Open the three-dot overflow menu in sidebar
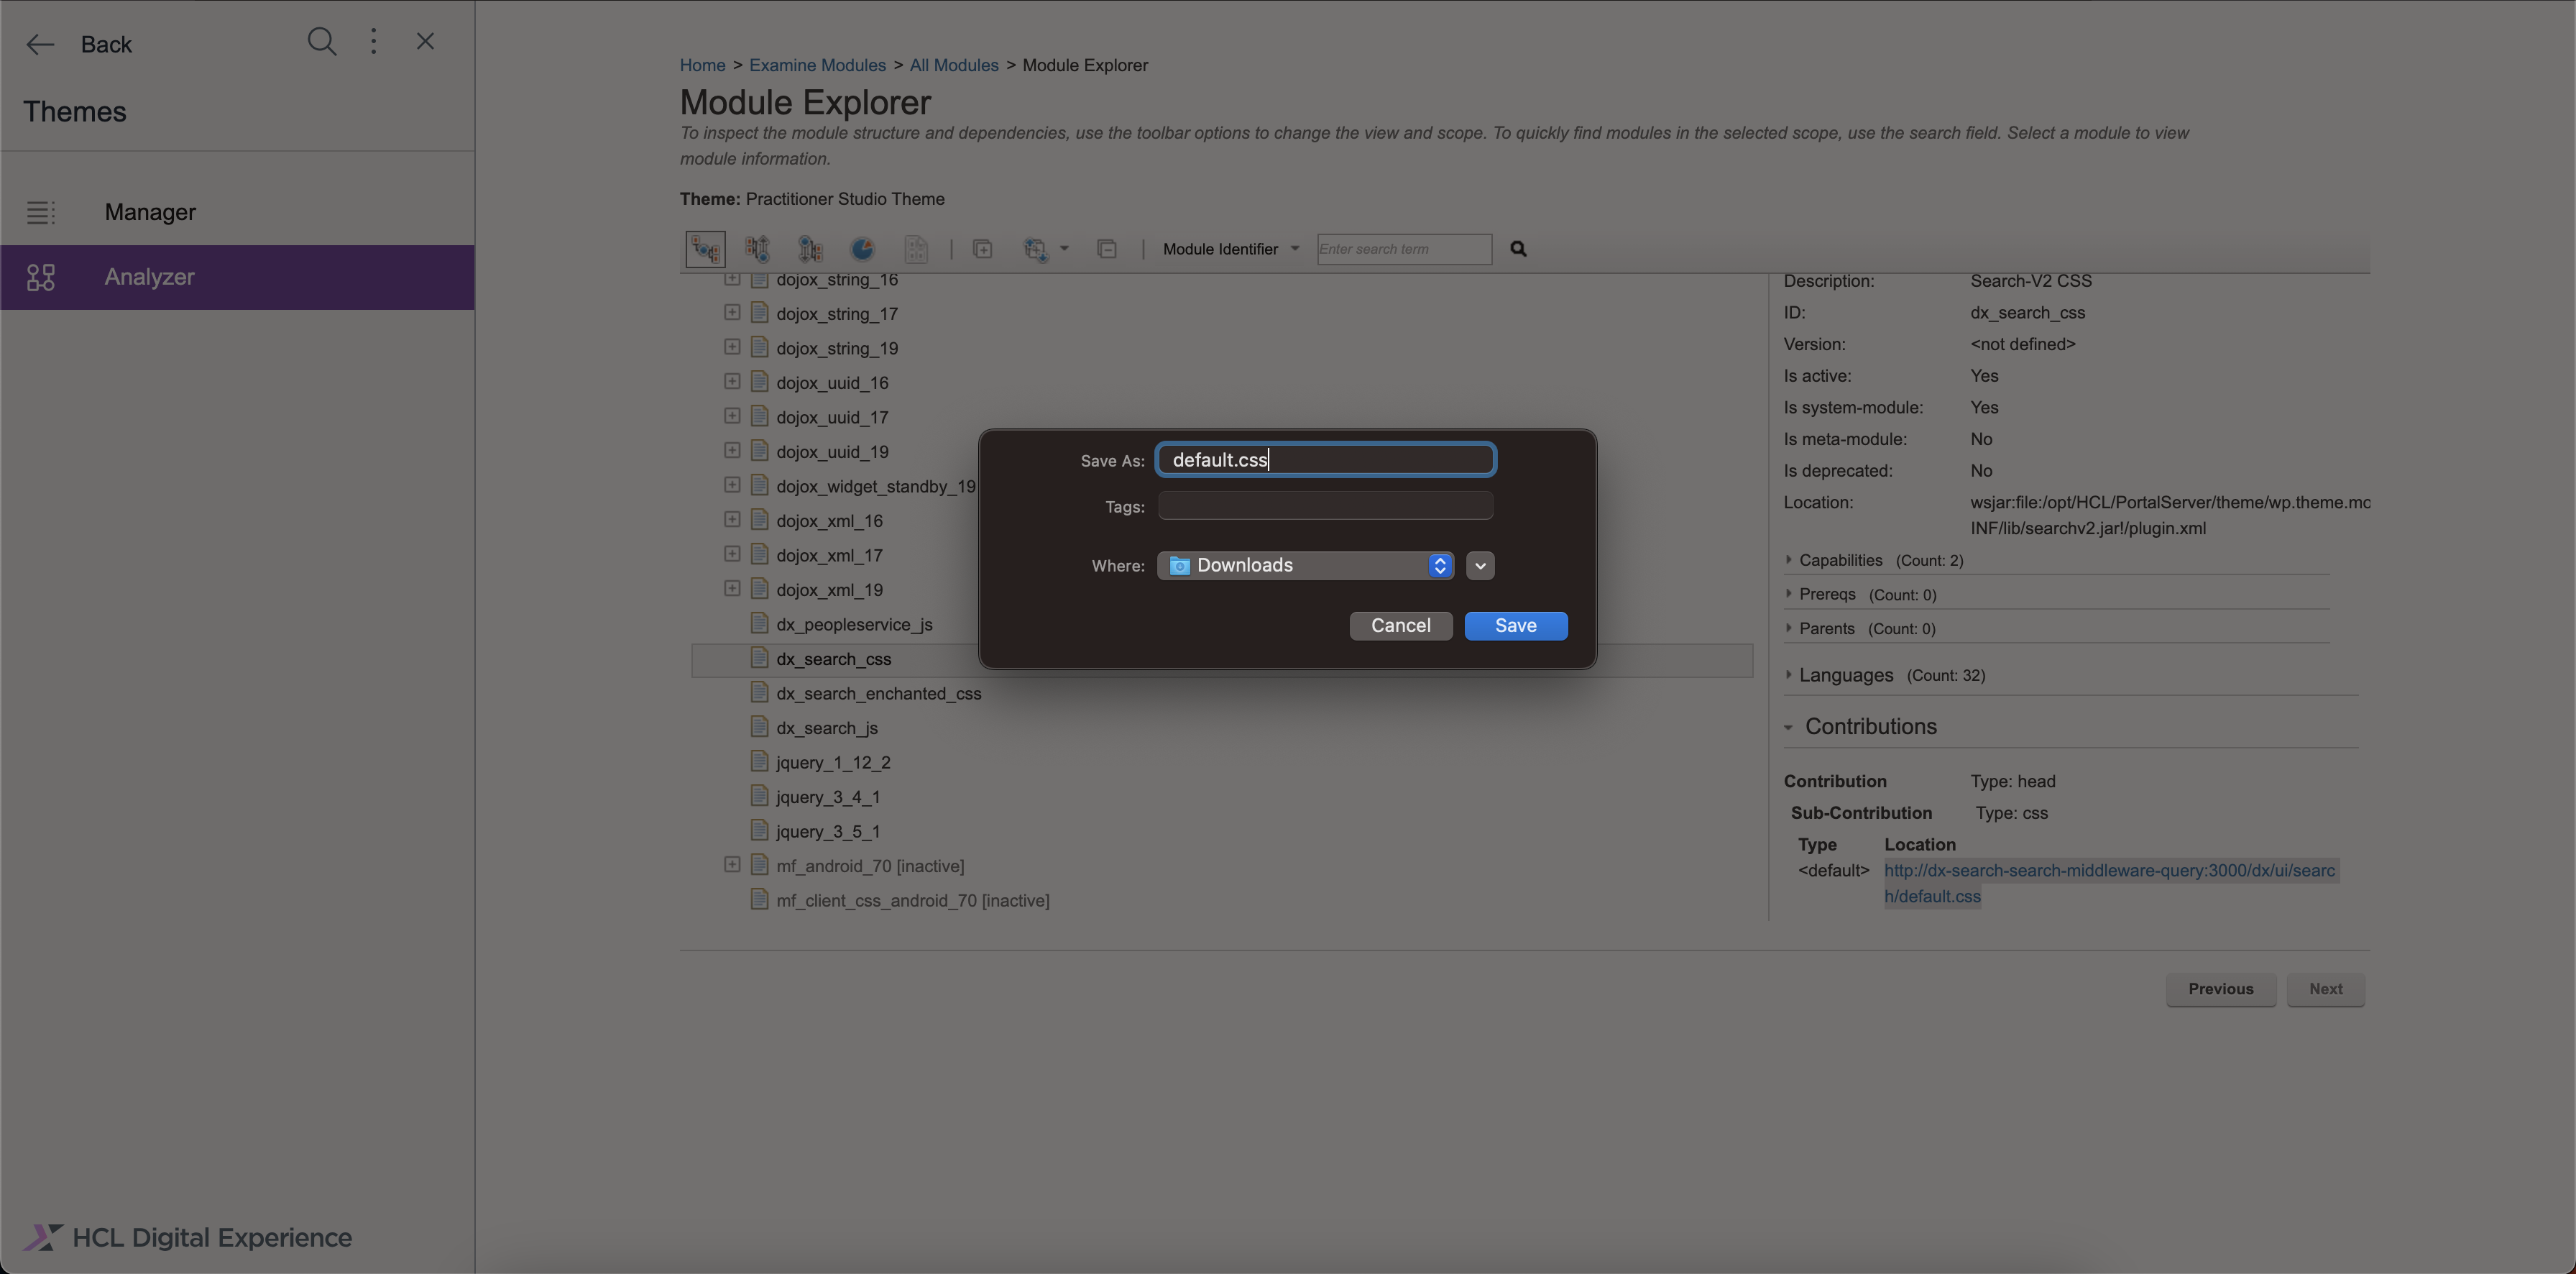 pyautogui.click(x=373, y=42)
